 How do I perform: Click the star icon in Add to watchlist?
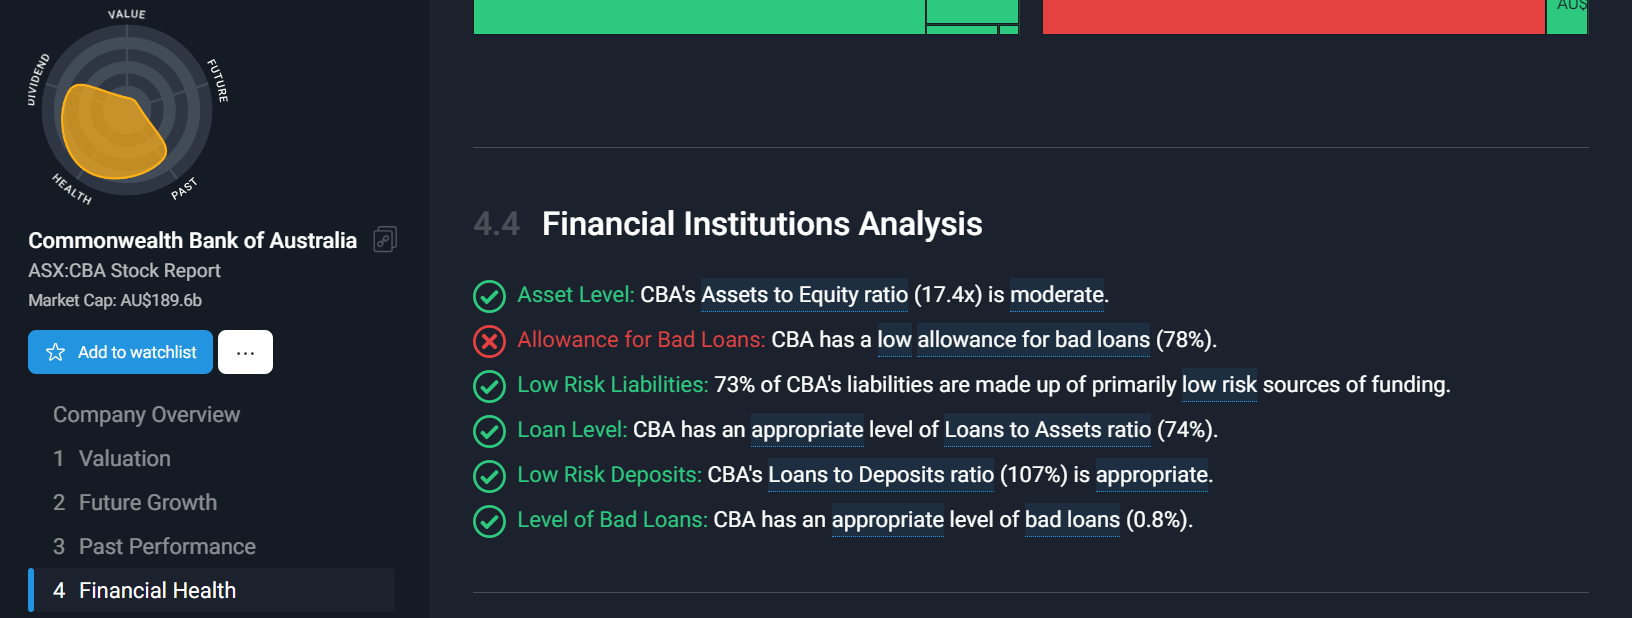(56, 352)
